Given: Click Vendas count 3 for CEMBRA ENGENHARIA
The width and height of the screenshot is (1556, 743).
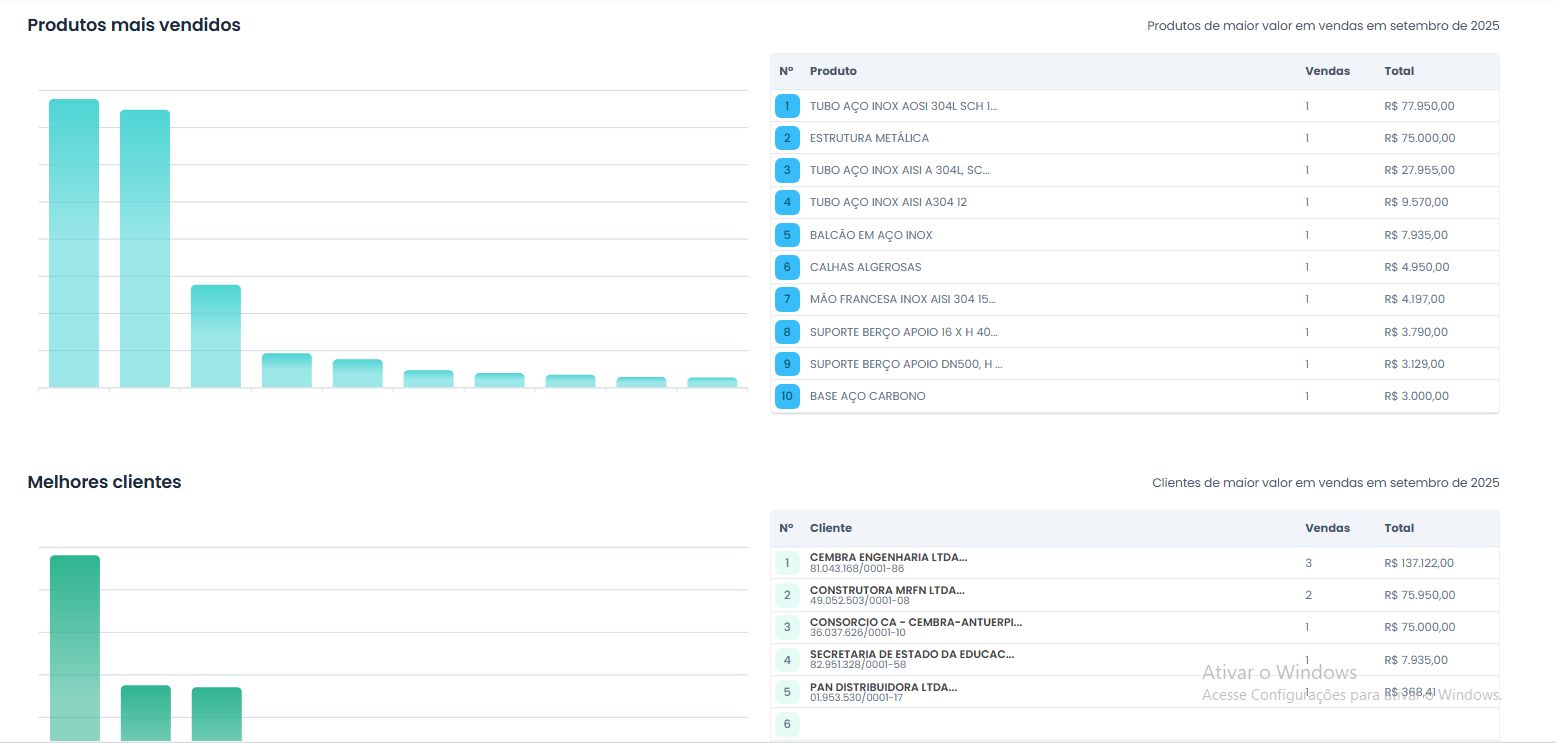Looking at the screenshot, I should pos(1308,563).
